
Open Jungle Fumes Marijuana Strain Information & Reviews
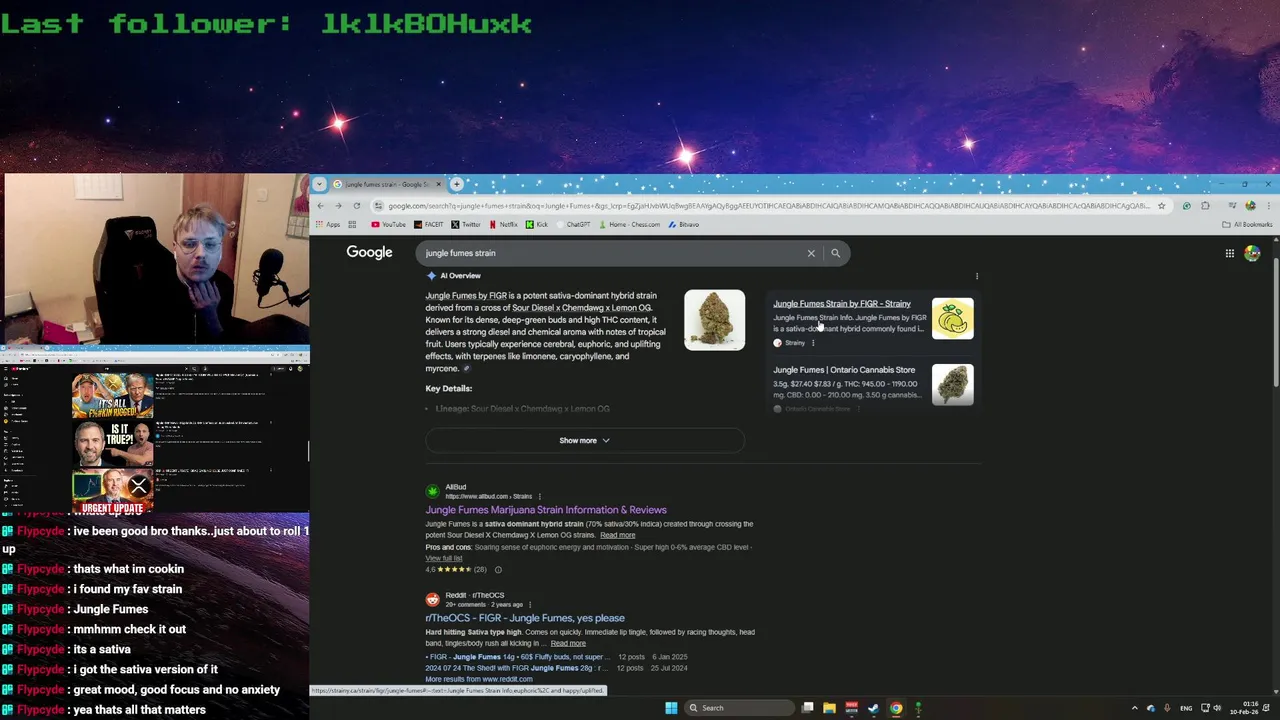(546, 510)
